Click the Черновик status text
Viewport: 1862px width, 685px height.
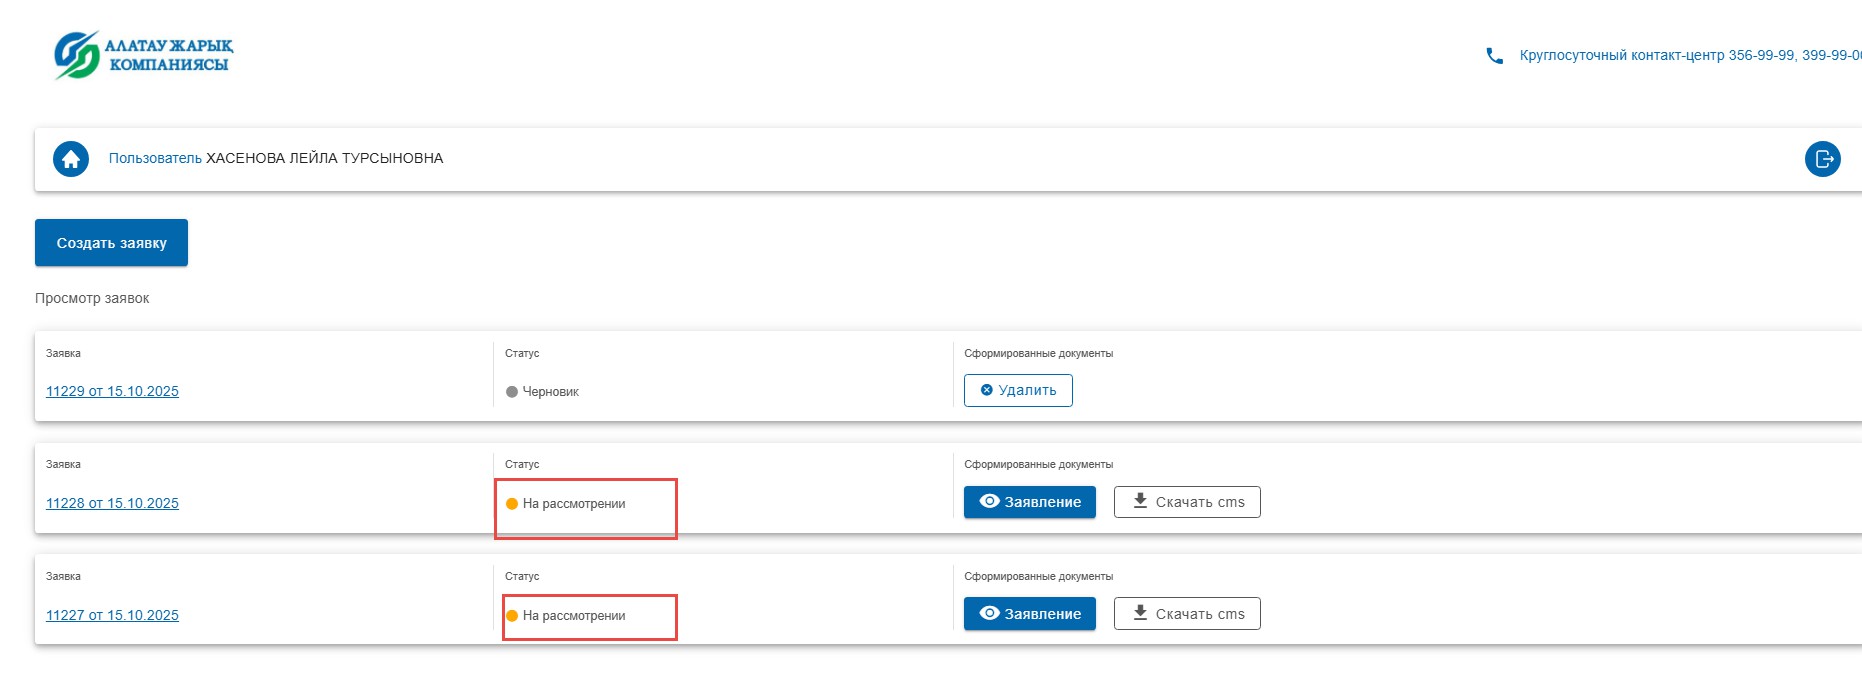tap(550, 392)
